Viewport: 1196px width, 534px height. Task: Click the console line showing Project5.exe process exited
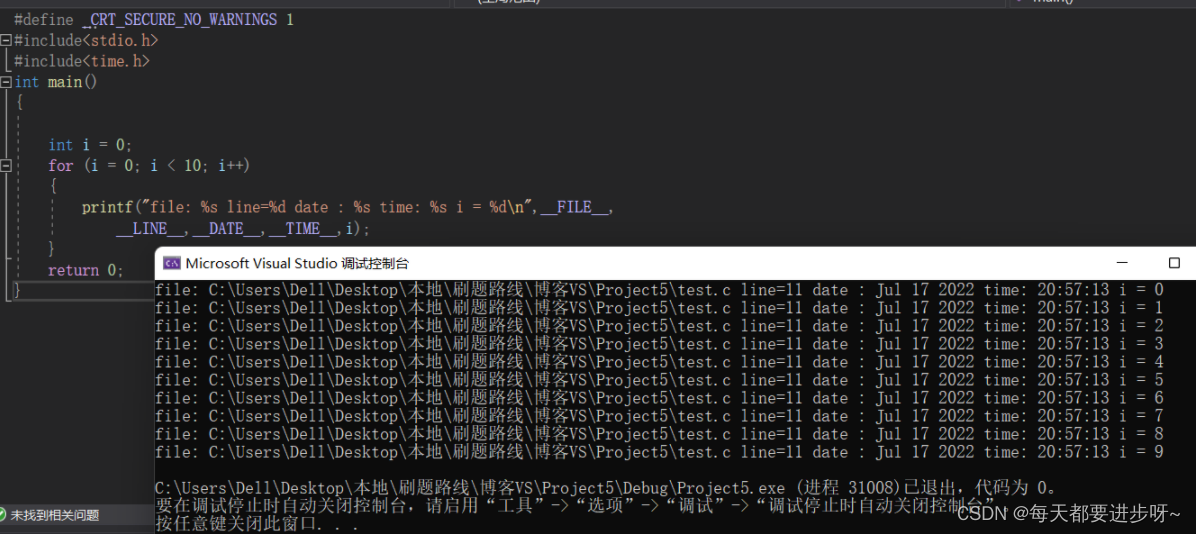point(606,488)
